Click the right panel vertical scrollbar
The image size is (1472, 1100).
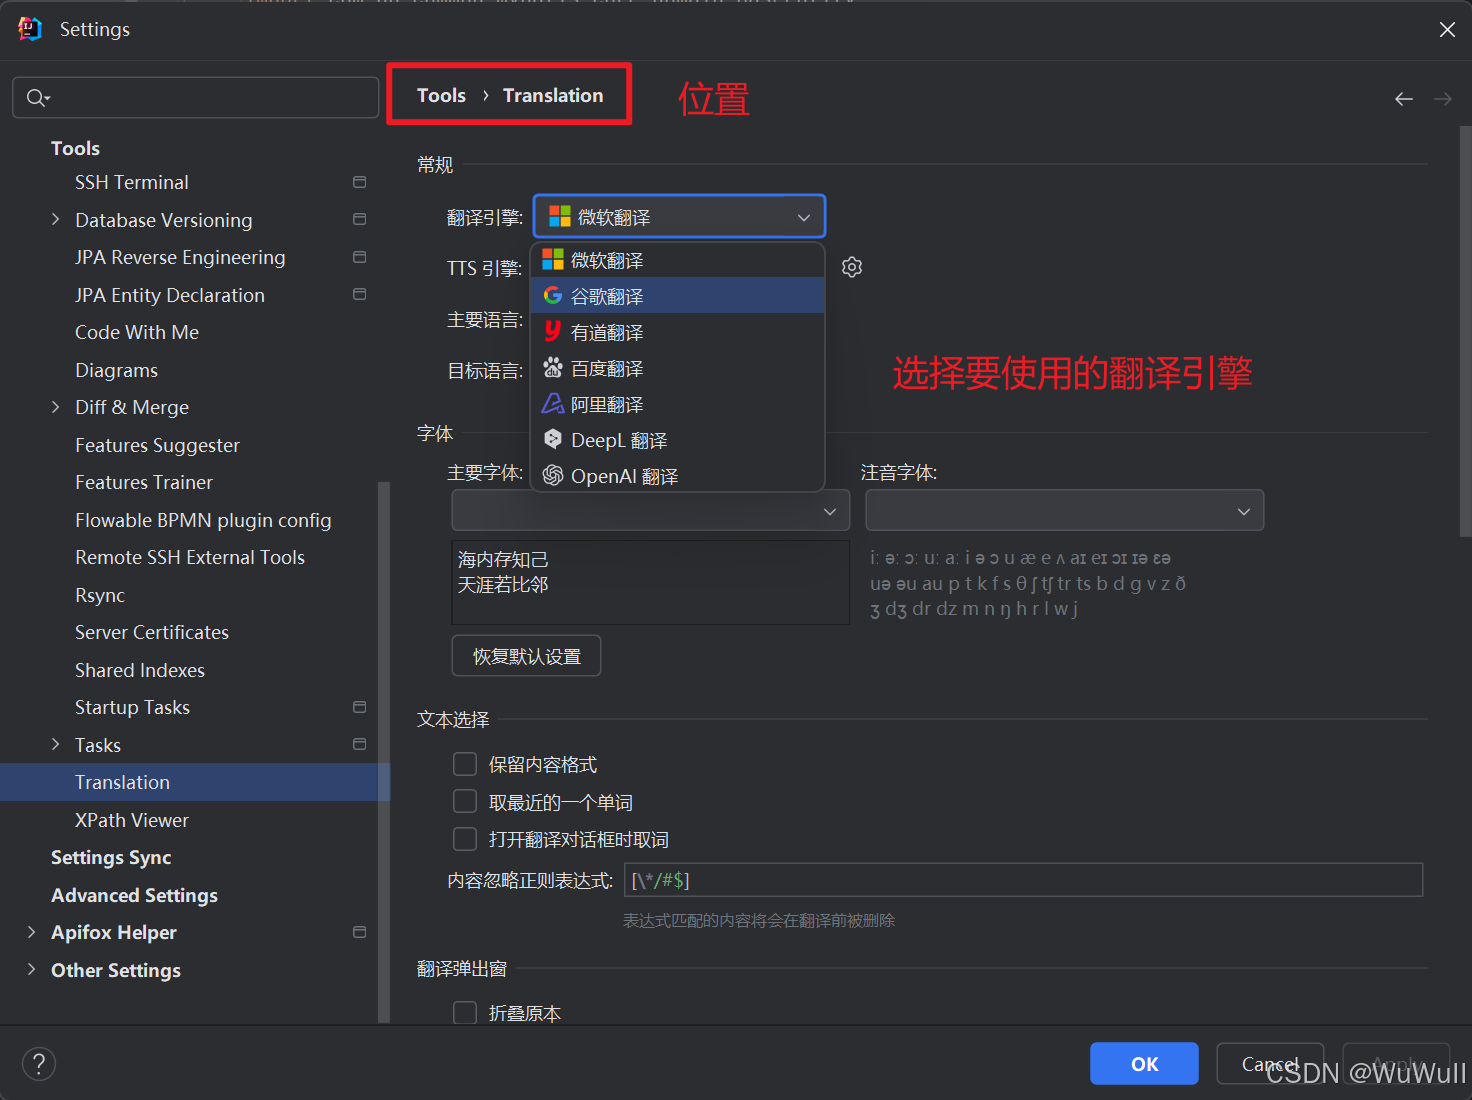point(1465,332)
